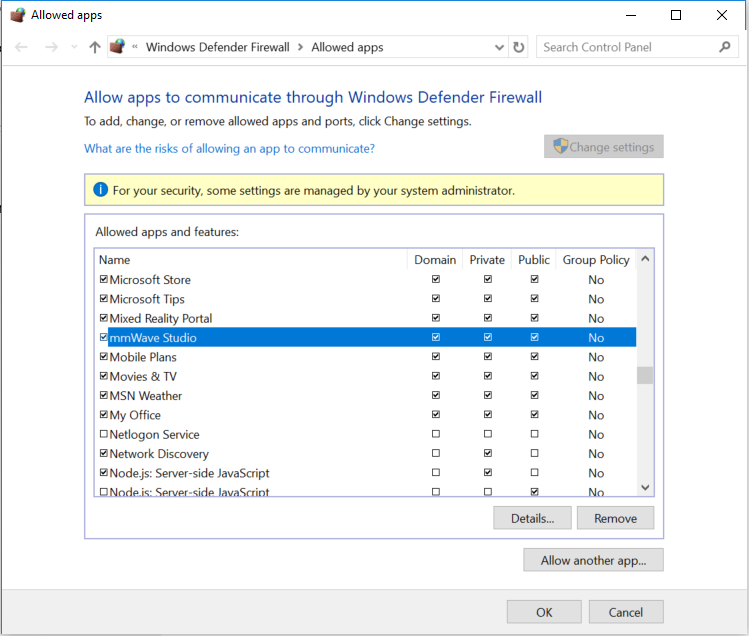This screenshot has width=749, height=636.
Task: Click the info icon in yellow banner
Action: coord(100,190)
